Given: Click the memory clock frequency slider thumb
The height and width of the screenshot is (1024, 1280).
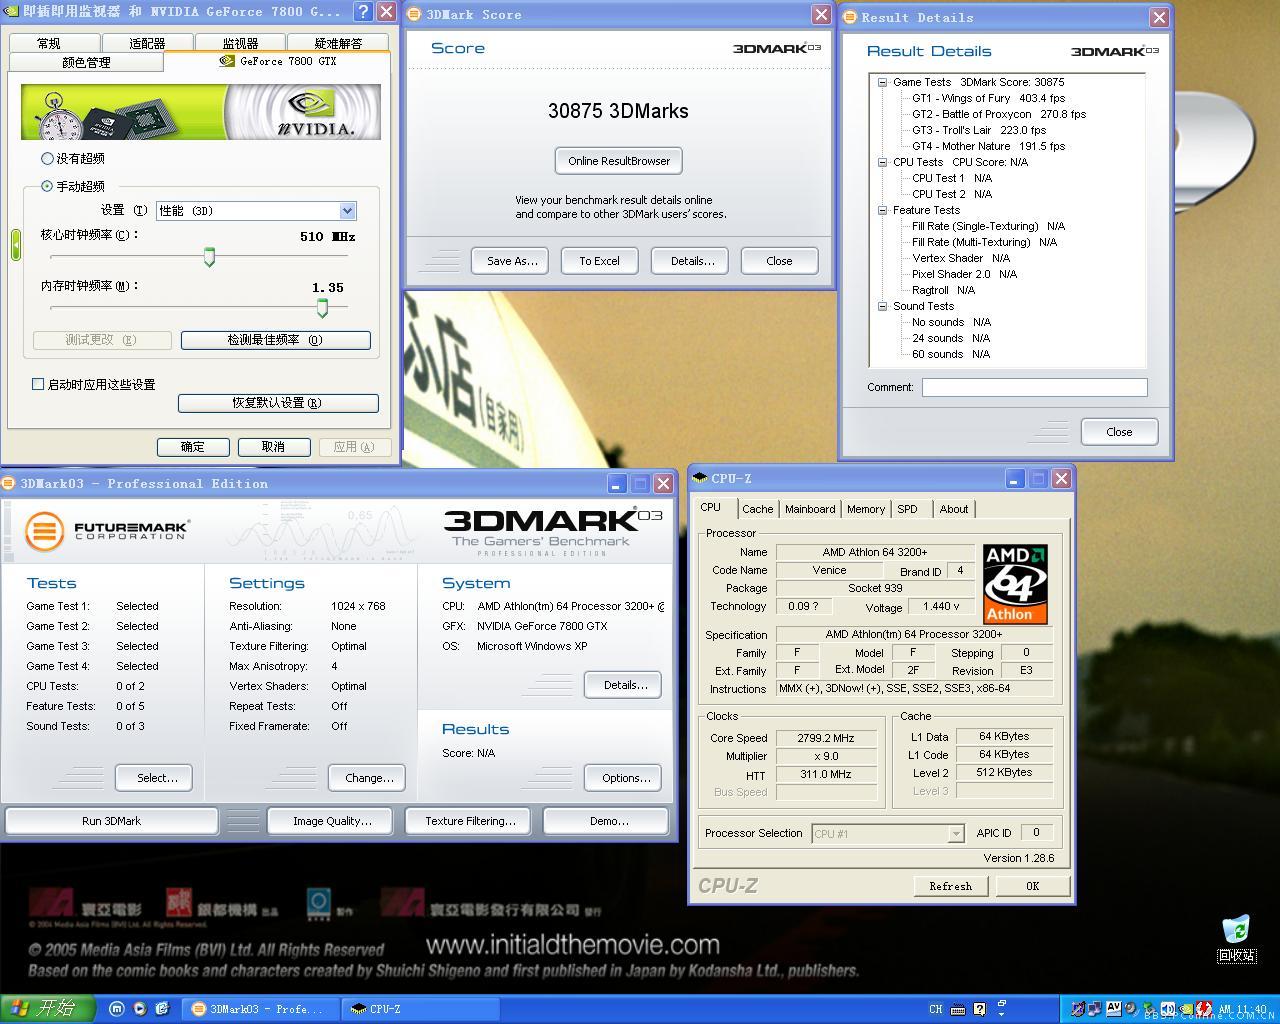Looking at the screenshot, I should 322,308.
